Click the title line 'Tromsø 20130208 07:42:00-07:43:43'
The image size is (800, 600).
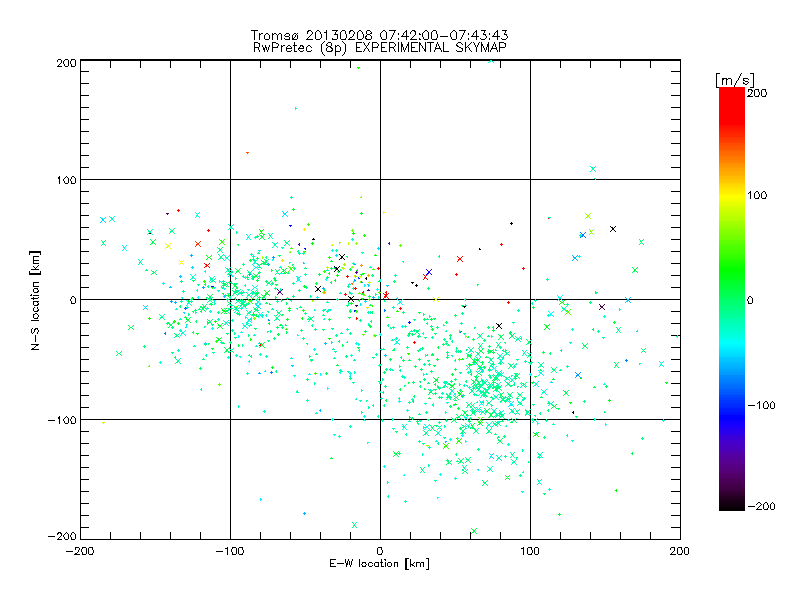379,35
